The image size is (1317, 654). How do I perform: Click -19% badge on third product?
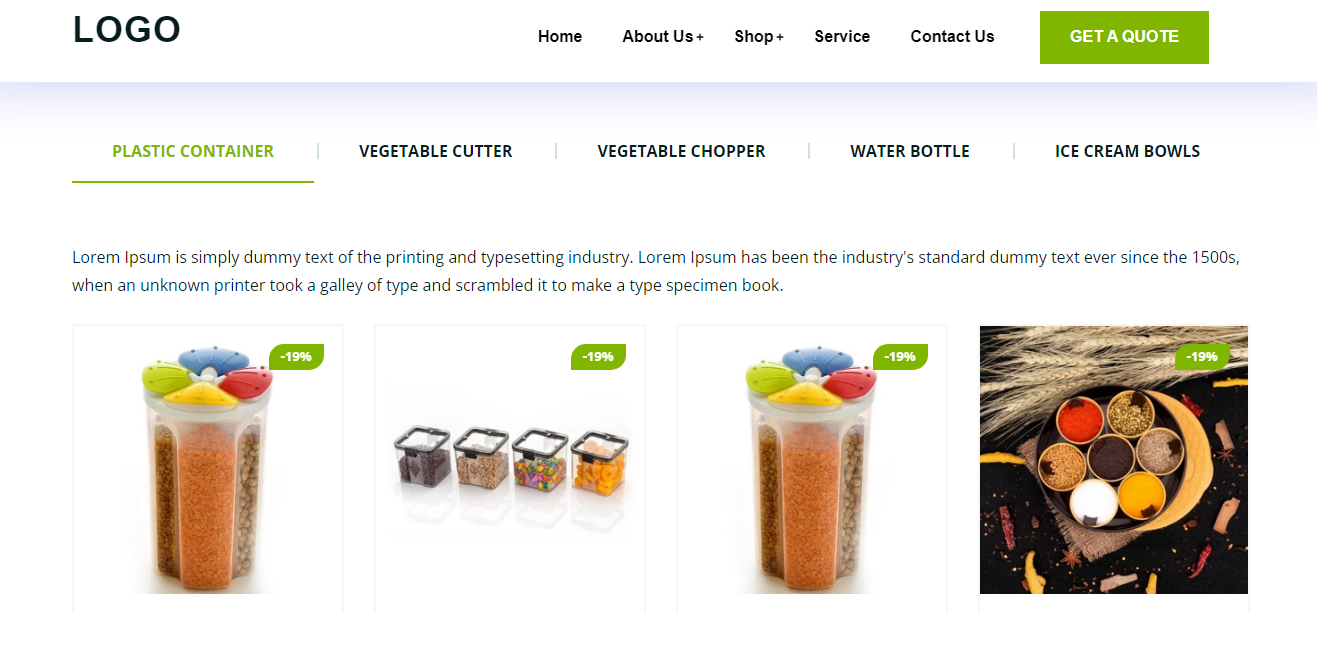tap(900, 357)
